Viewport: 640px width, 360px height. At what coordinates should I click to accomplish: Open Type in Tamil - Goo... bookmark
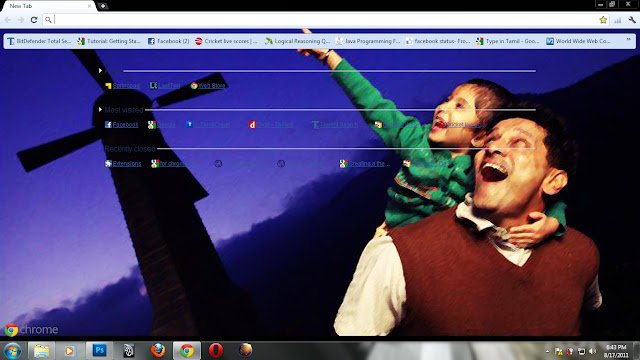coord(507,41)
